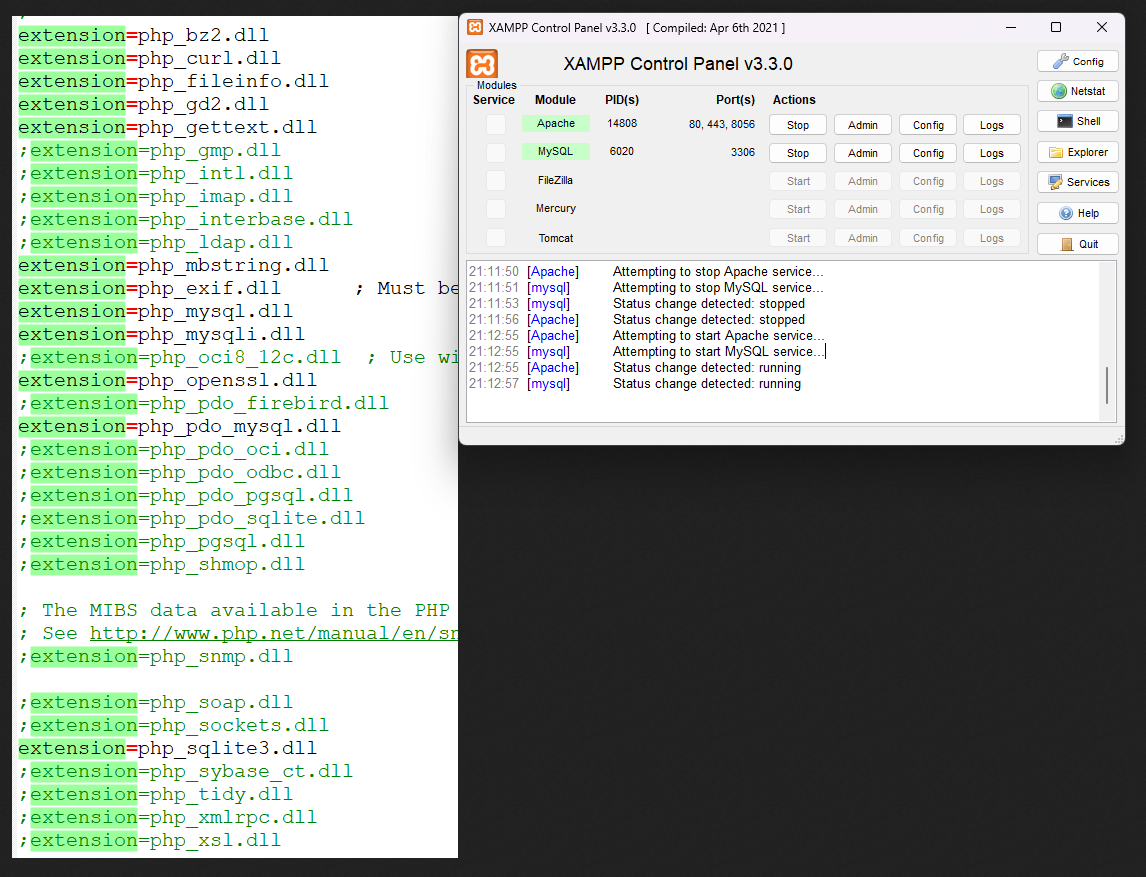Stop the Apache module
This screenshot has width=1146, height=877.
pyautogui.click(x=797, y=125)
